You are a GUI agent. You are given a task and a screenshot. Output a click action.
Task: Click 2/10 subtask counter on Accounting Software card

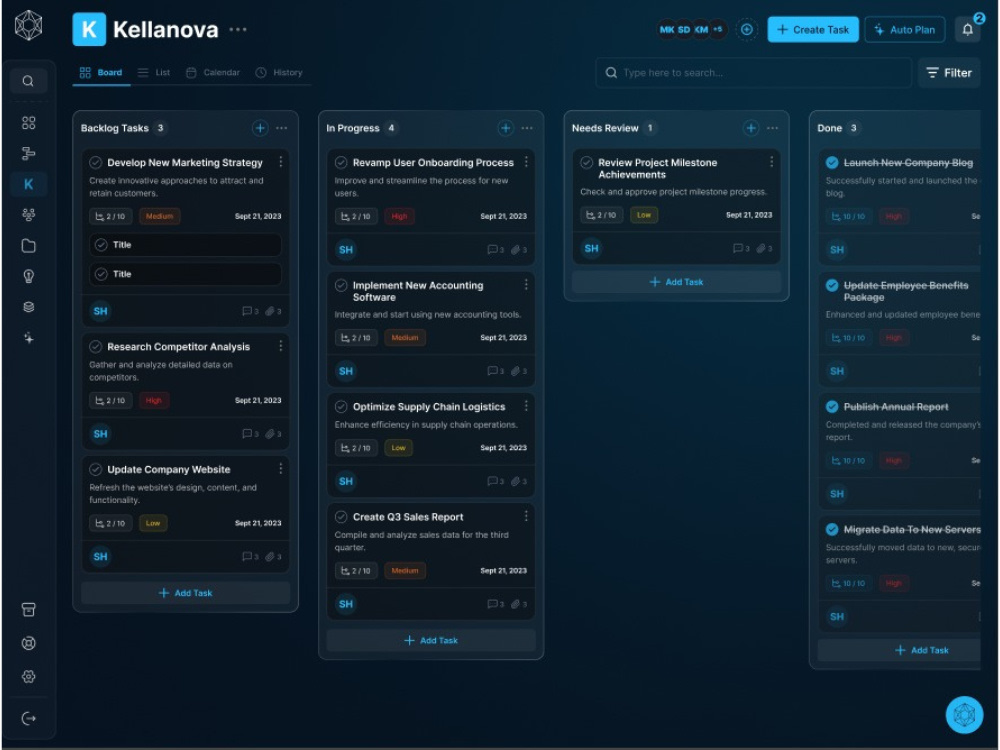pyautogui.click(x=356, y=337)
